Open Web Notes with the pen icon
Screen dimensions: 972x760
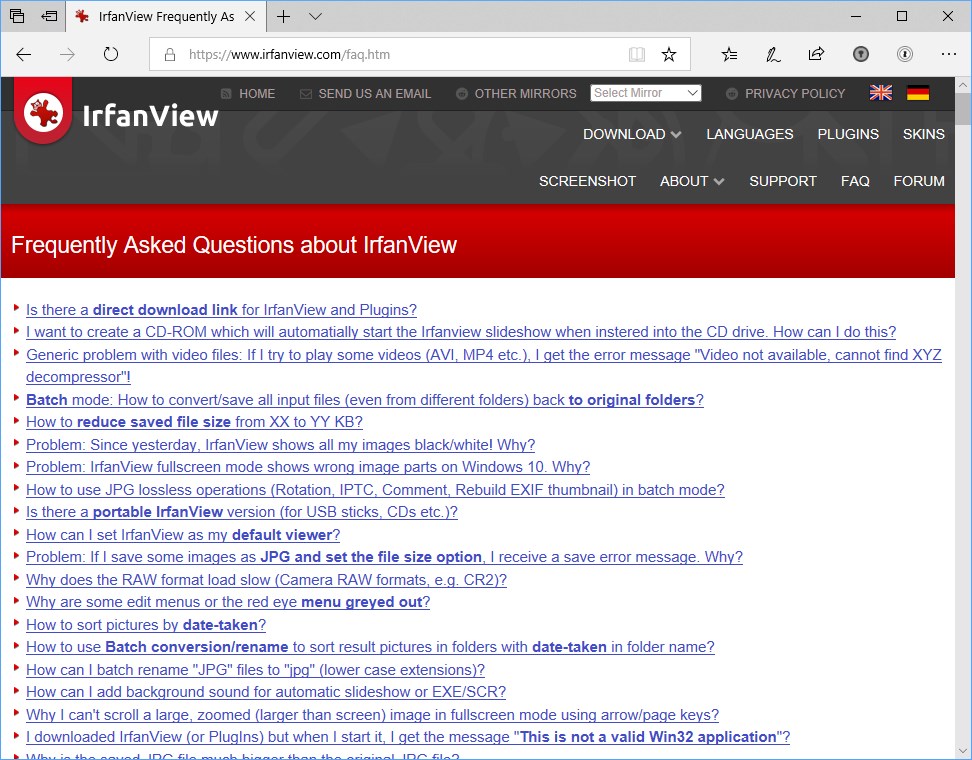[772, 55]
